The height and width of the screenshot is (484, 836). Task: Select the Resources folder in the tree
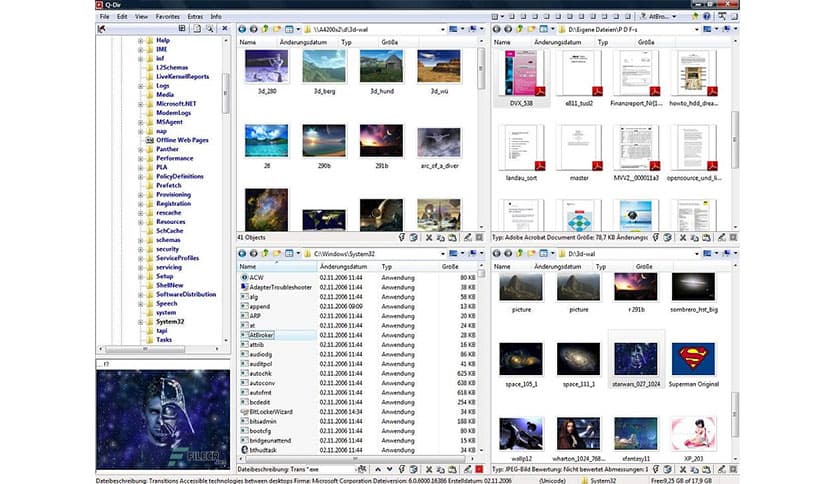170,221
